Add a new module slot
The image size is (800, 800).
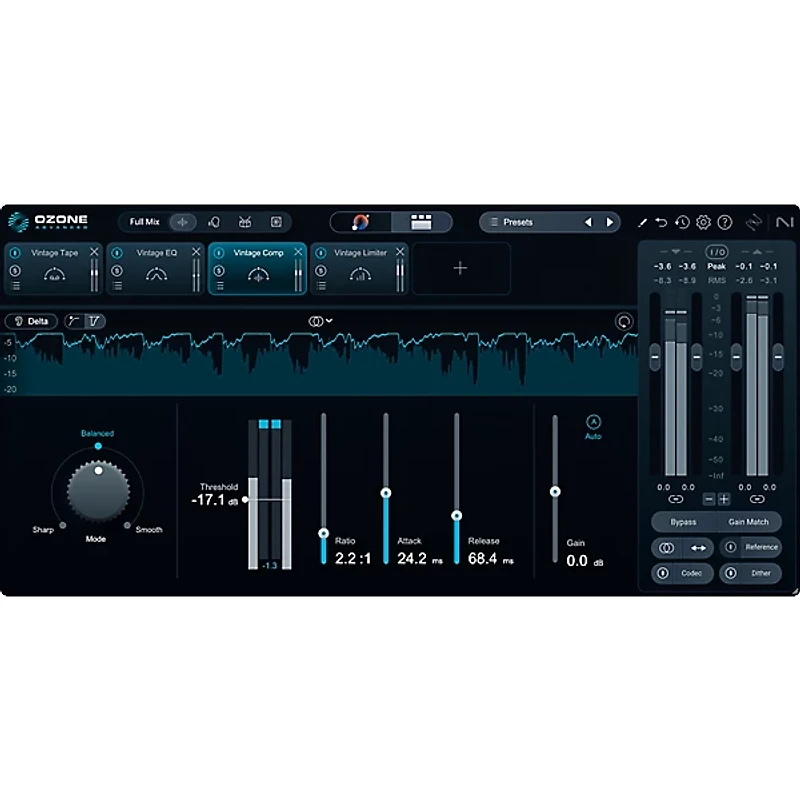click(x=461, y=268)
